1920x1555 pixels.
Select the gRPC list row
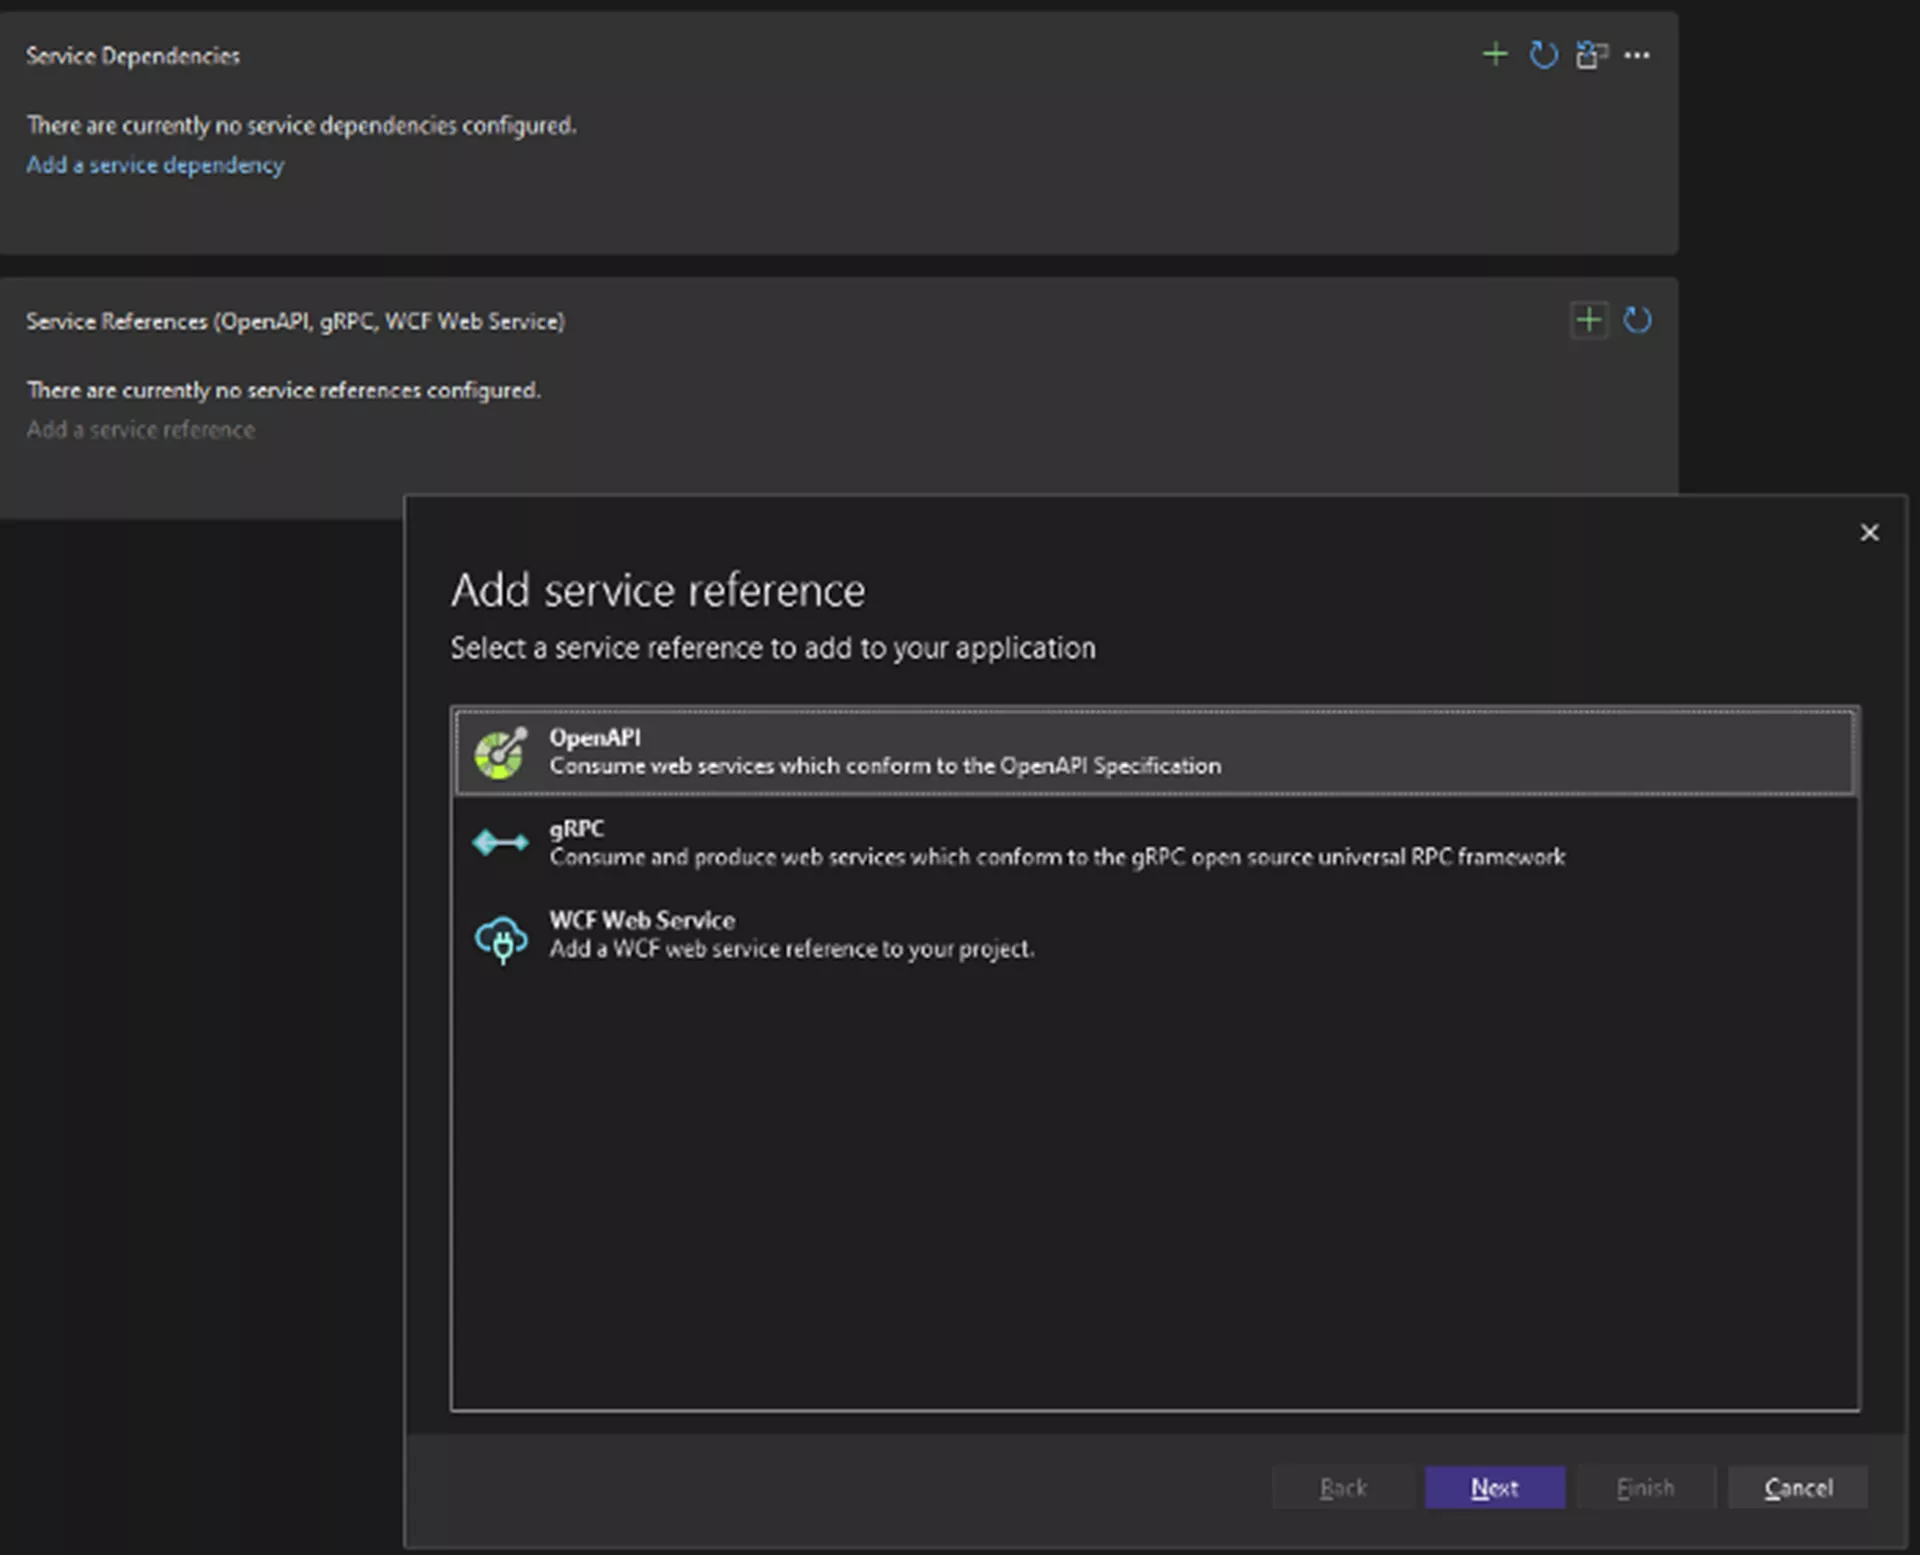1155,843
